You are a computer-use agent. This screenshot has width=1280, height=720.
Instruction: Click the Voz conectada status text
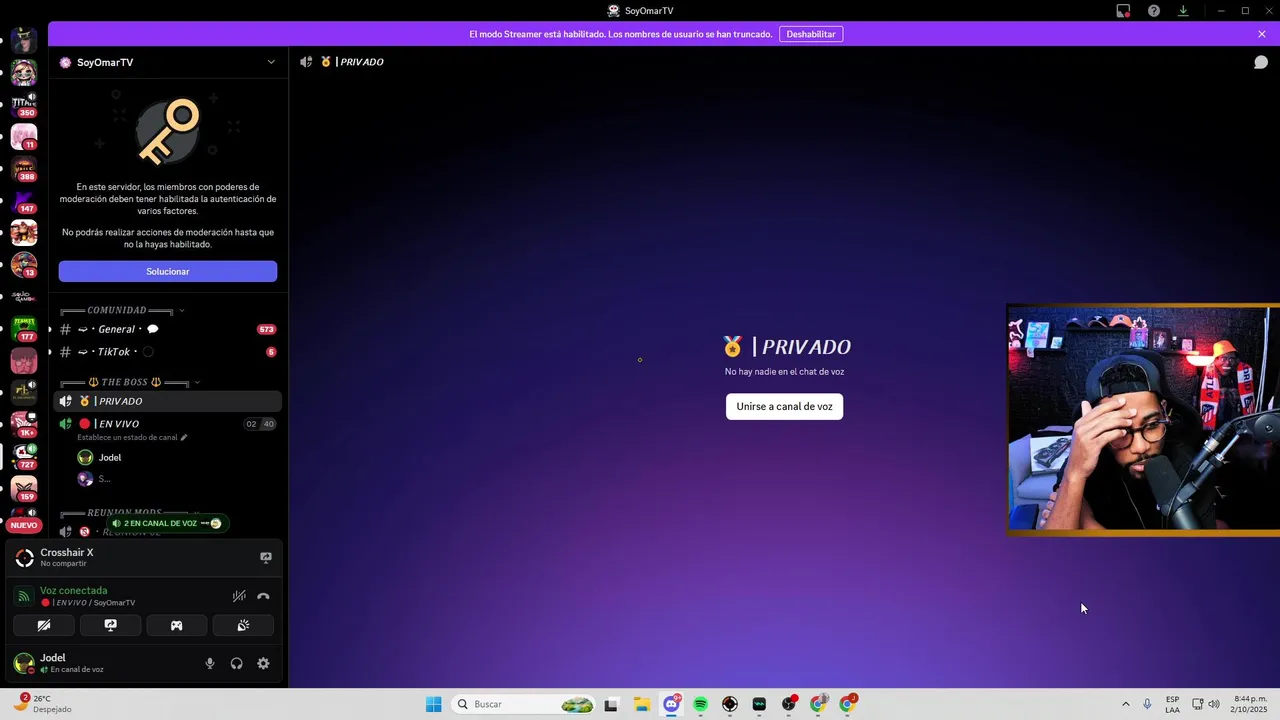(x=74, y=591)
